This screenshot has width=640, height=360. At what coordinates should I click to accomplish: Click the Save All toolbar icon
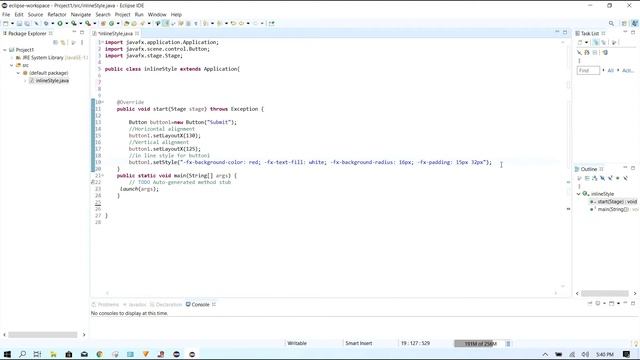click(x=27, y=23)
